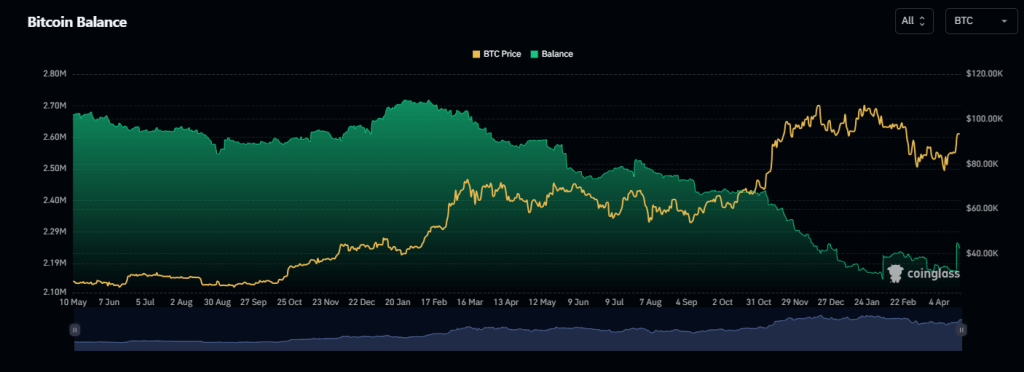Image resolution: width=1024 pixels, height=372 pixels.
Task: Click the 27 Dec date label
Action: [x=832, y=303]
